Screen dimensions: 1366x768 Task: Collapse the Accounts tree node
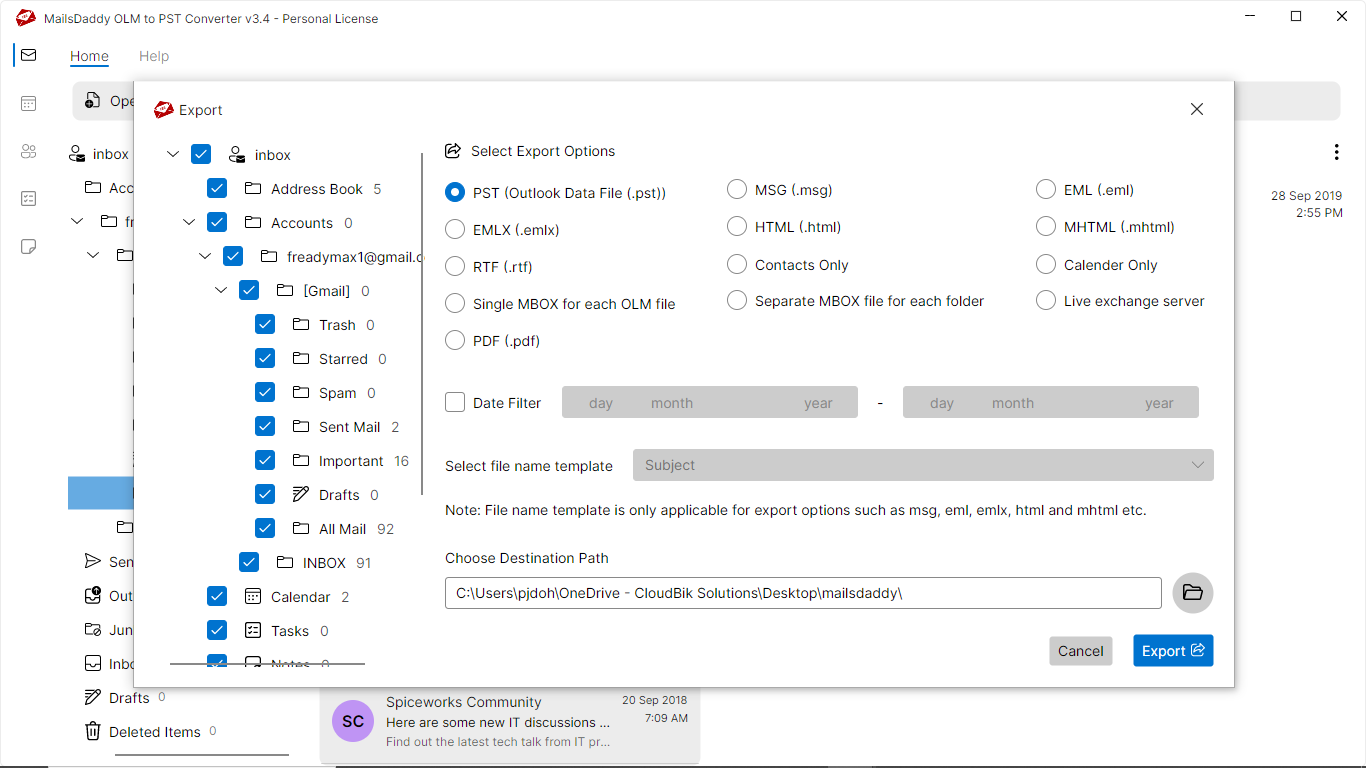click(189, 223)
